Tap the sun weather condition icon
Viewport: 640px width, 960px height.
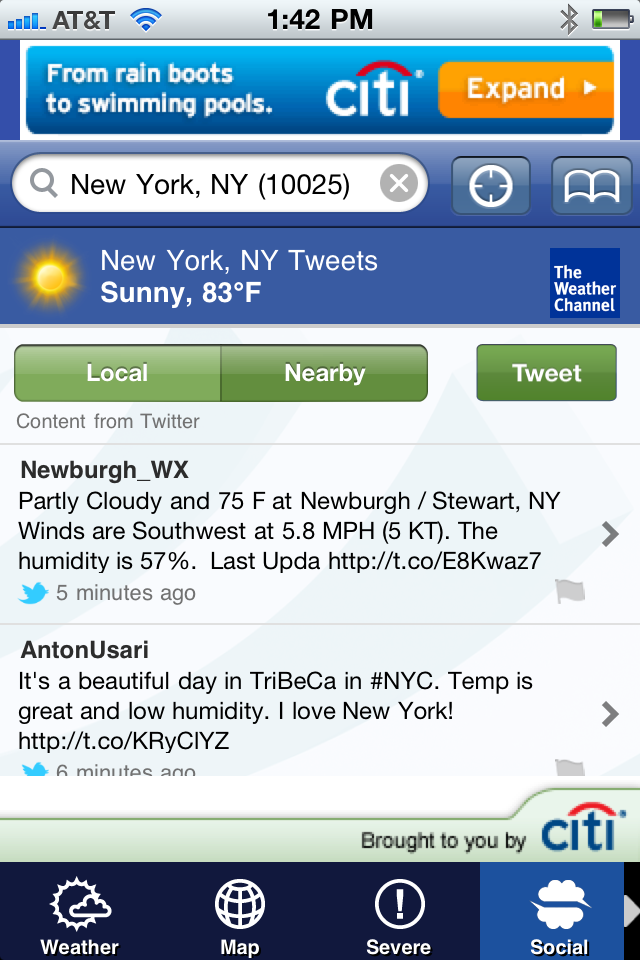pyautogui.click(x=48, y=277)
